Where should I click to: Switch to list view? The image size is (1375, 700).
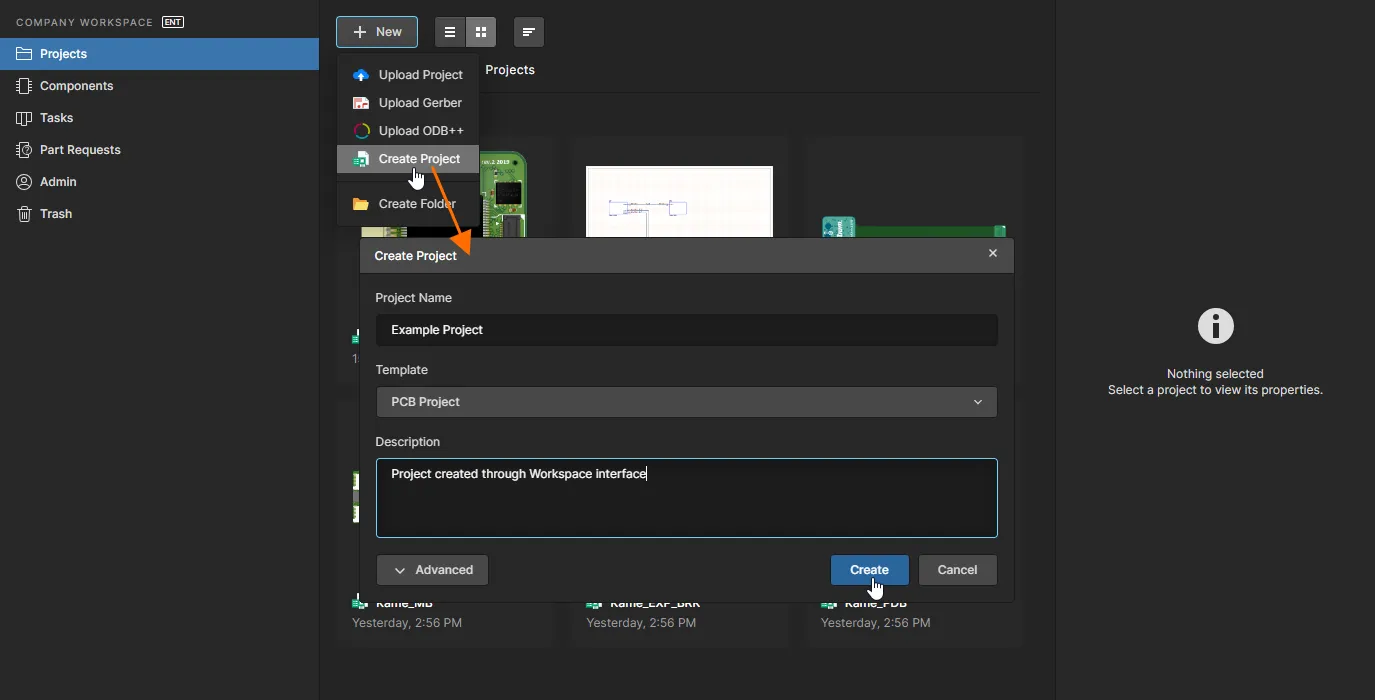450,32
